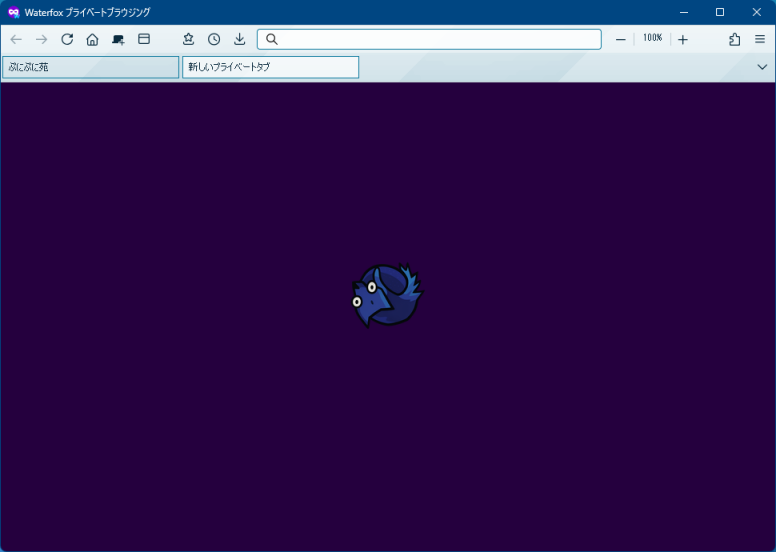Show the Downloads panel
The image size is (776, 552).
tap(239, 39)
